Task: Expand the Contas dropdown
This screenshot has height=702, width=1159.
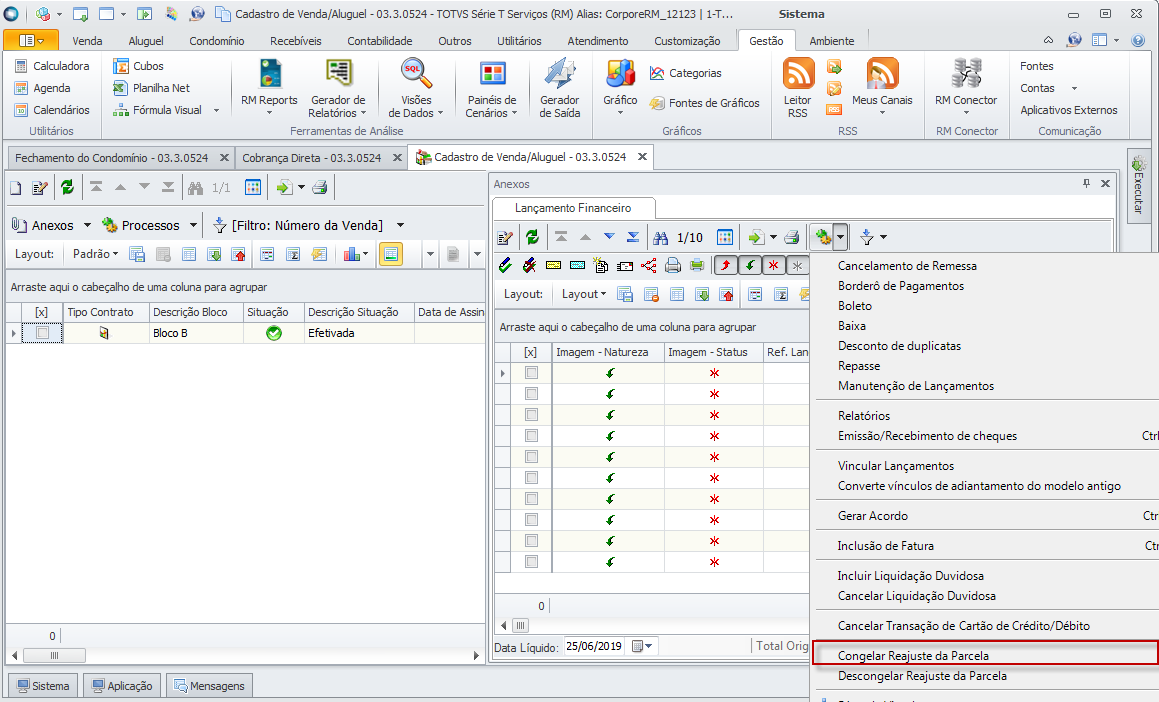Action: pos(1074,88)
